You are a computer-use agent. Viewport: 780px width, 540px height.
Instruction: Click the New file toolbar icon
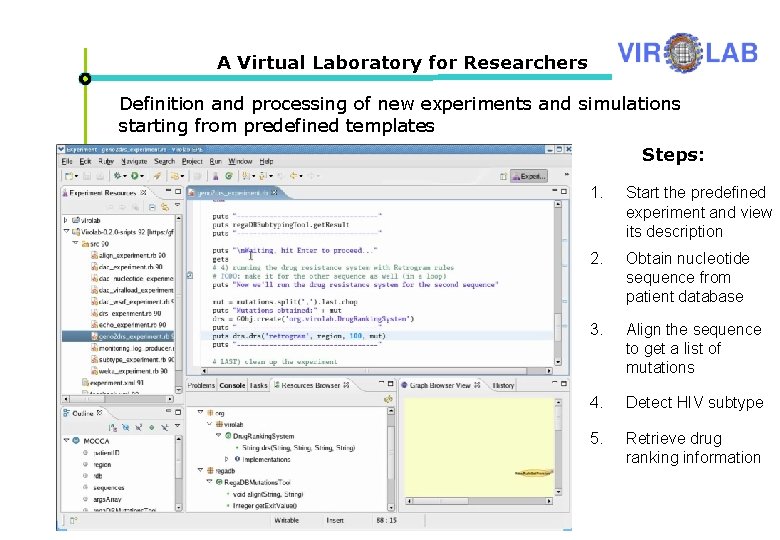point(69,176)
